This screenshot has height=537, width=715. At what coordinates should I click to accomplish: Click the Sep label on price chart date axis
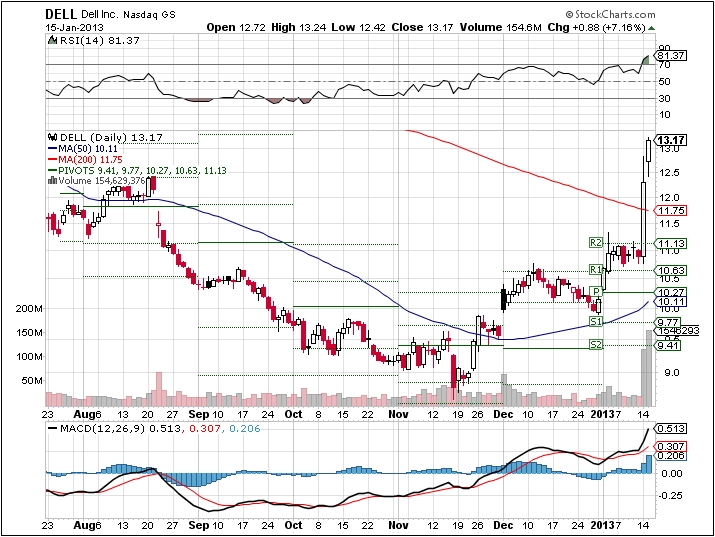click(x=198, y=414)
